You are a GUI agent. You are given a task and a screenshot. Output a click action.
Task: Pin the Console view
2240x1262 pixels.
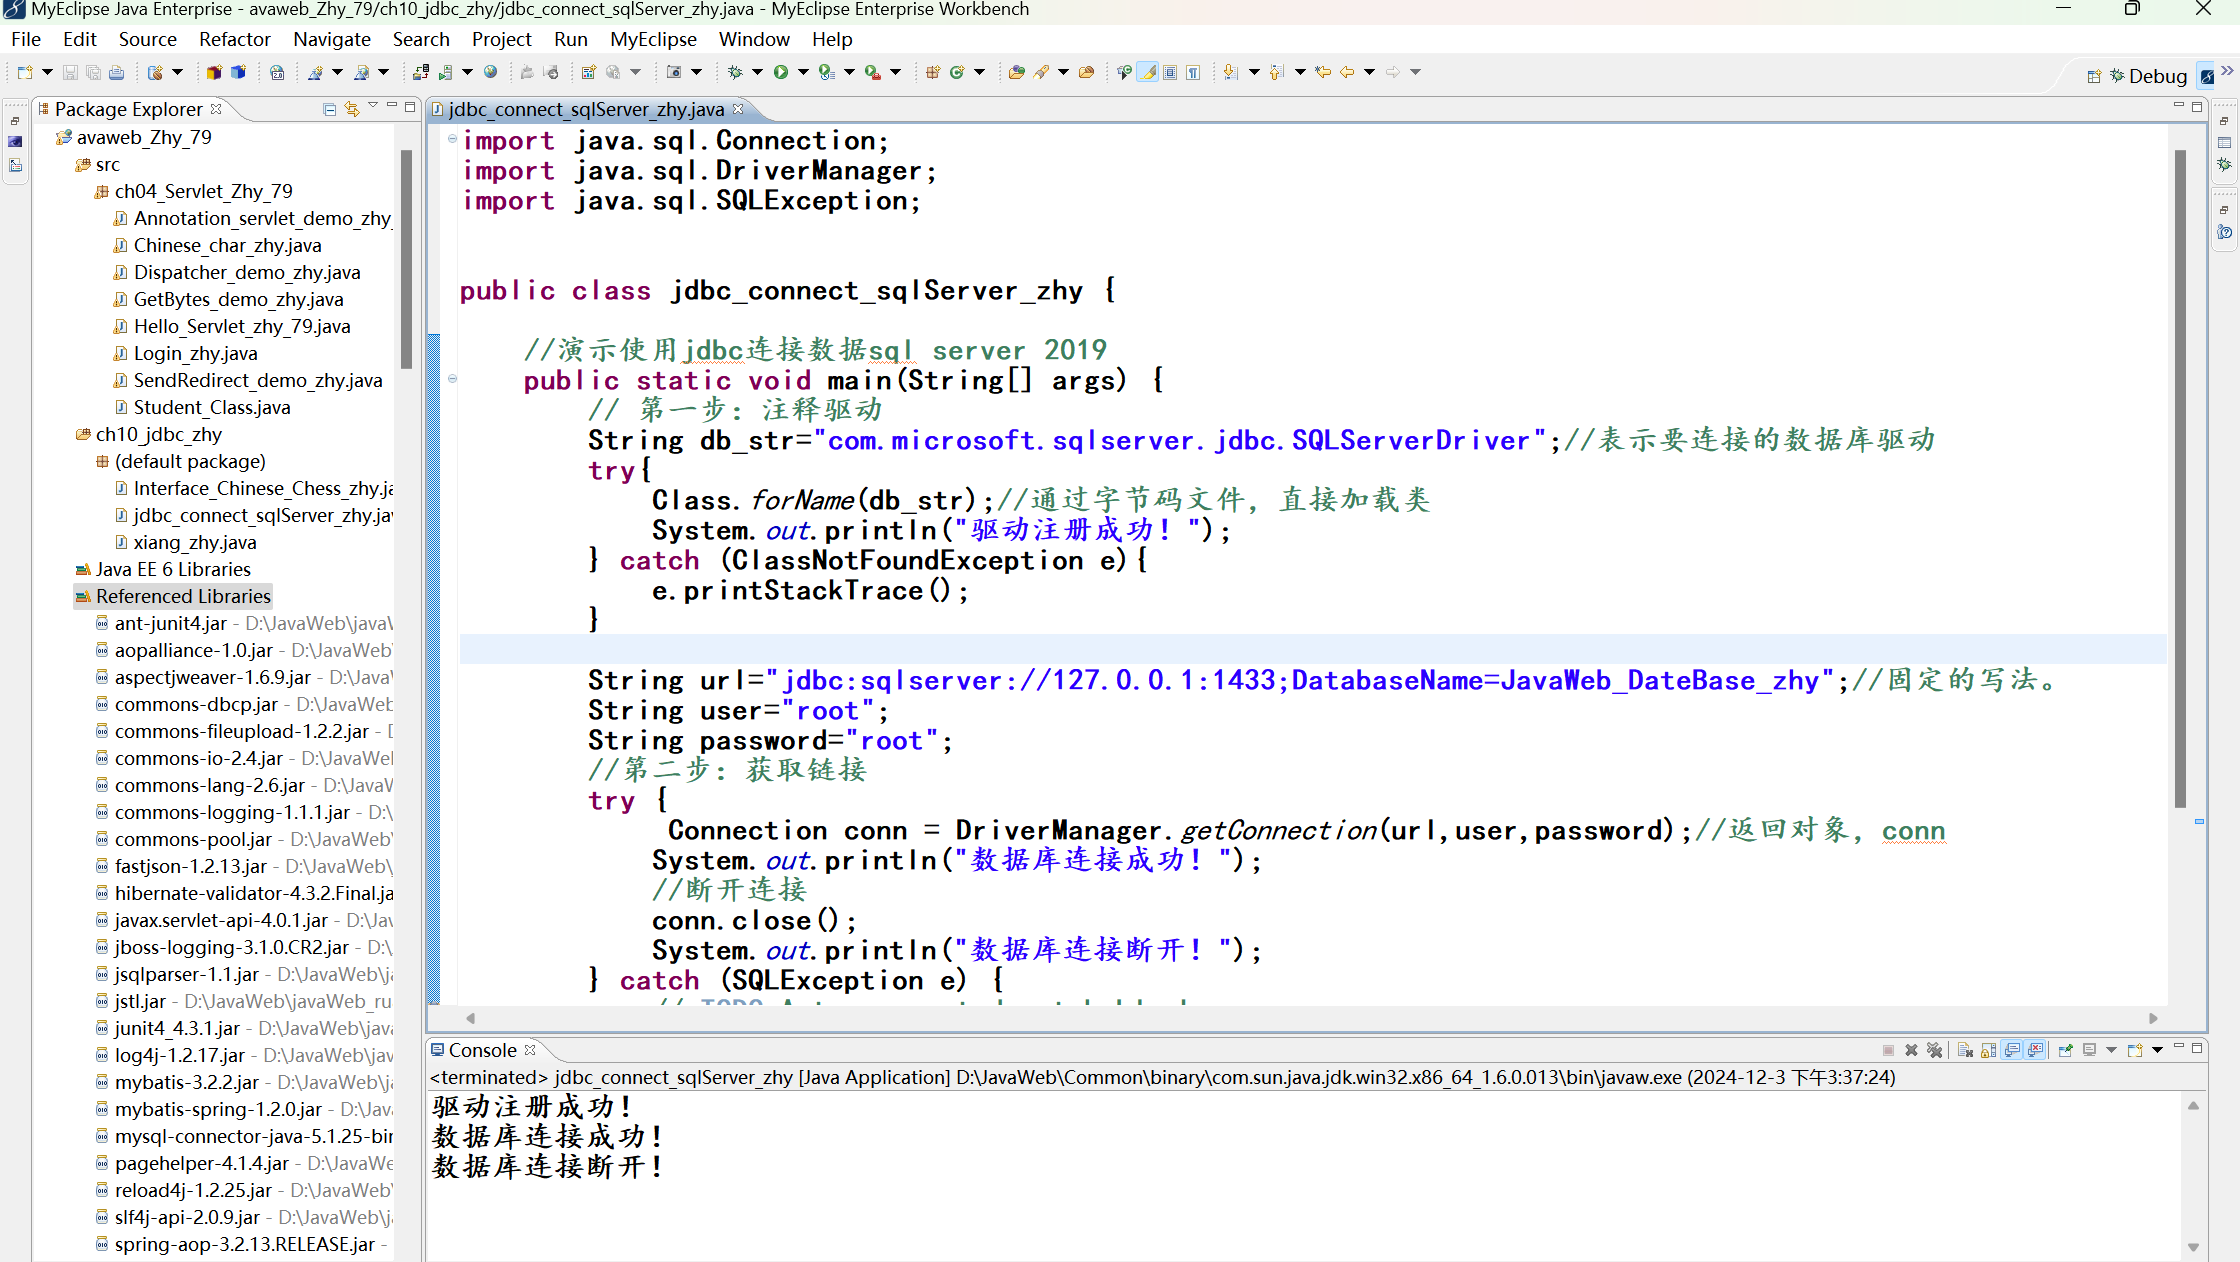(2065, 1050)
